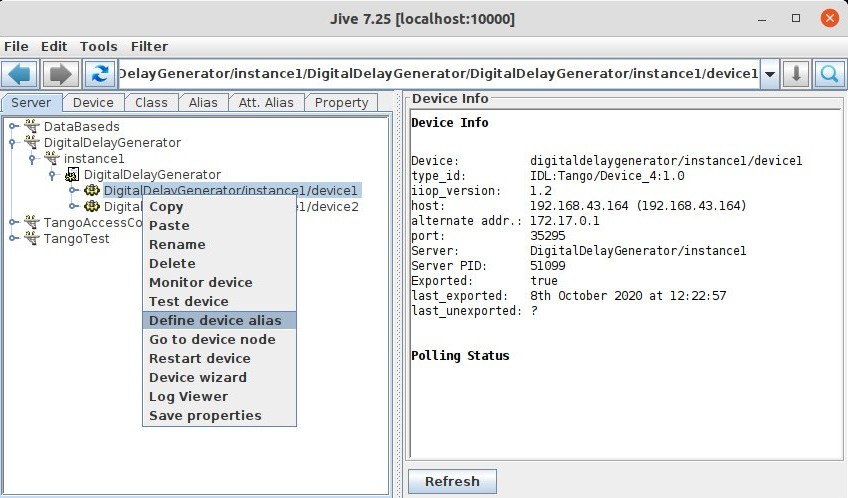Switch to the Att. Alias tab
This screenshot has width=848, height=498.
266,102
